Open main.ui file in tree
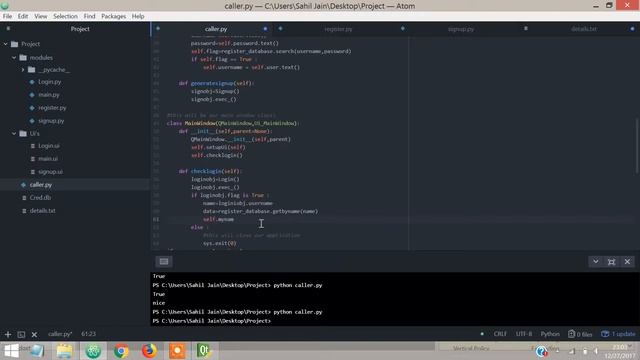 pos(48,159)
